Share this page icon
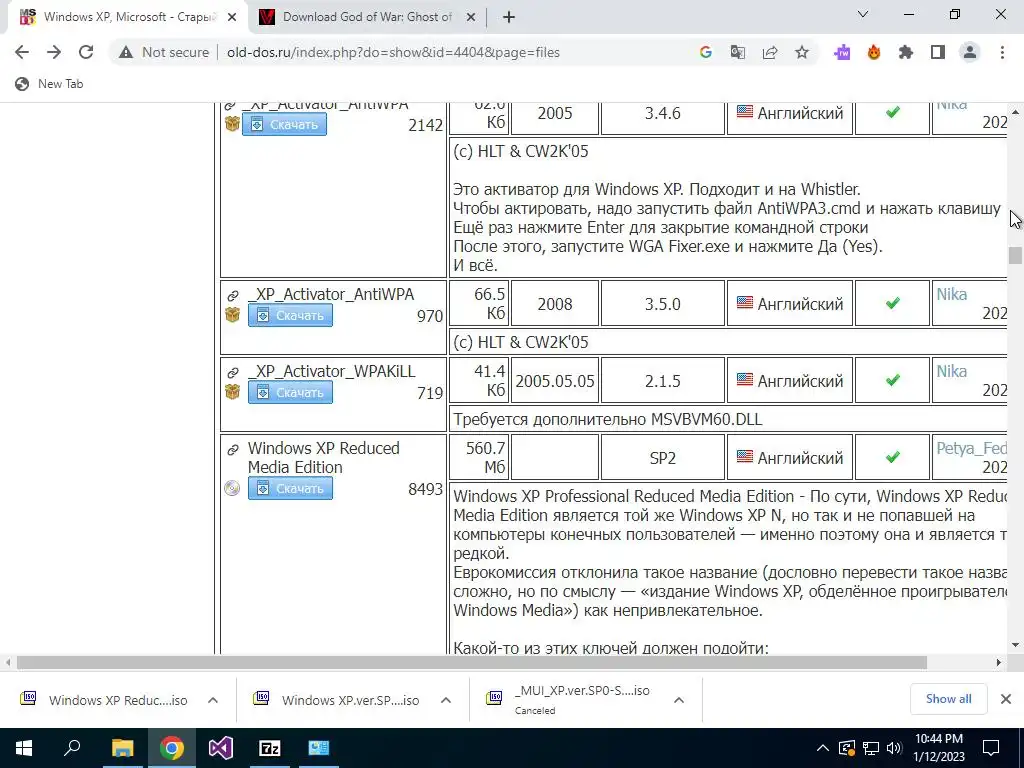Screen dimensions: 1024x768 pos(770,52)
